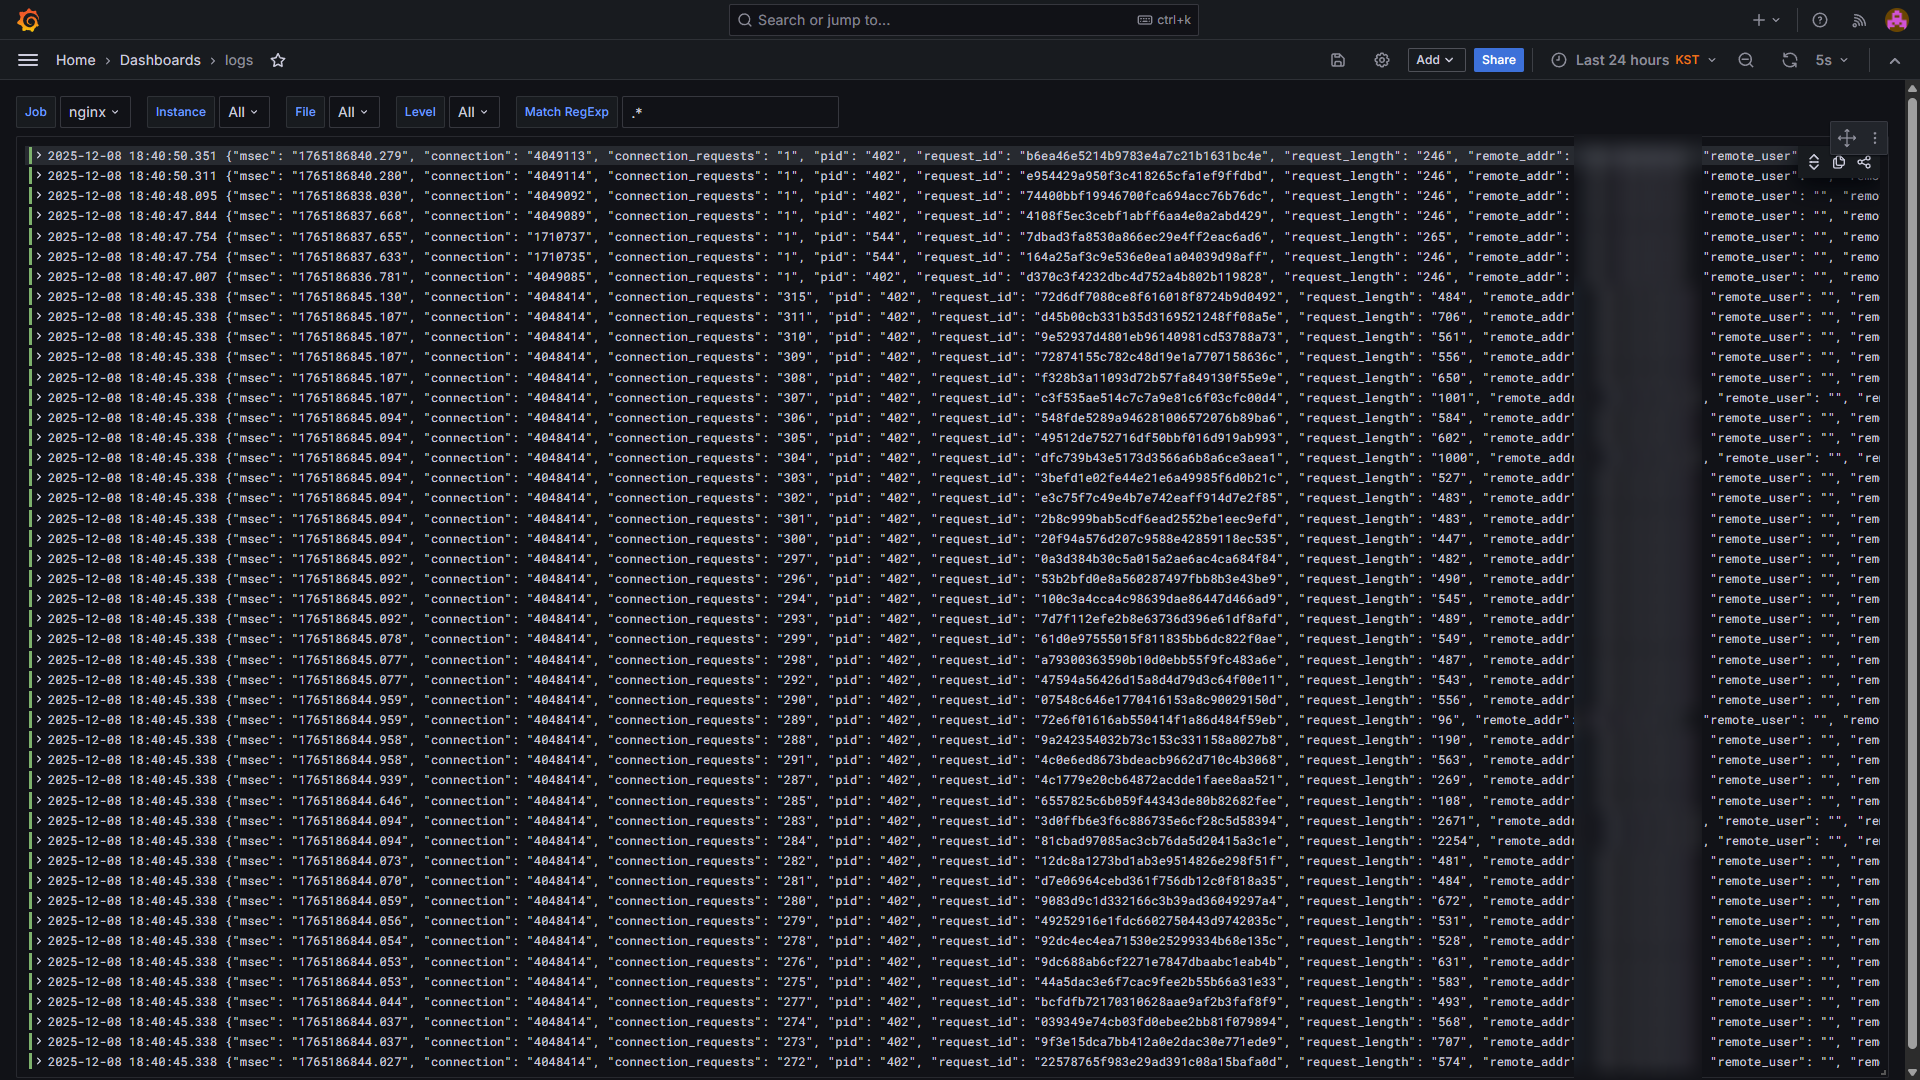Star the logs dashboard
Screen dimensions: 1920x1080
pyautogui.click(x=278, y=60)
